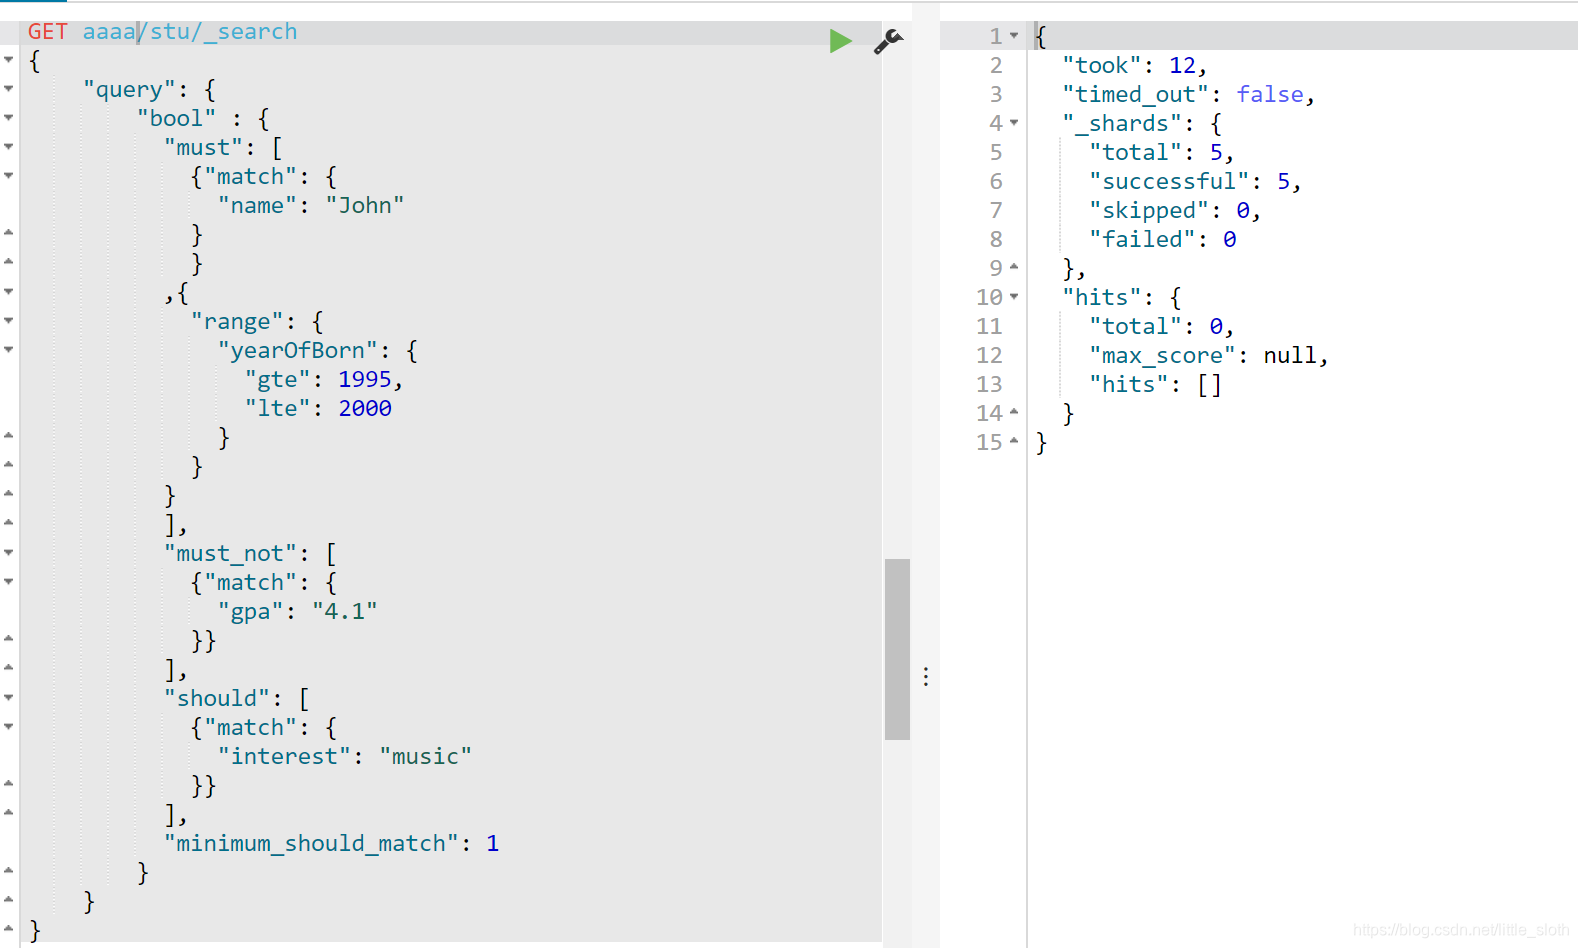This screenshot has height=948, width=1578.
Task: Click the "skipped": 0 response line
Action: click(1175, 210)
